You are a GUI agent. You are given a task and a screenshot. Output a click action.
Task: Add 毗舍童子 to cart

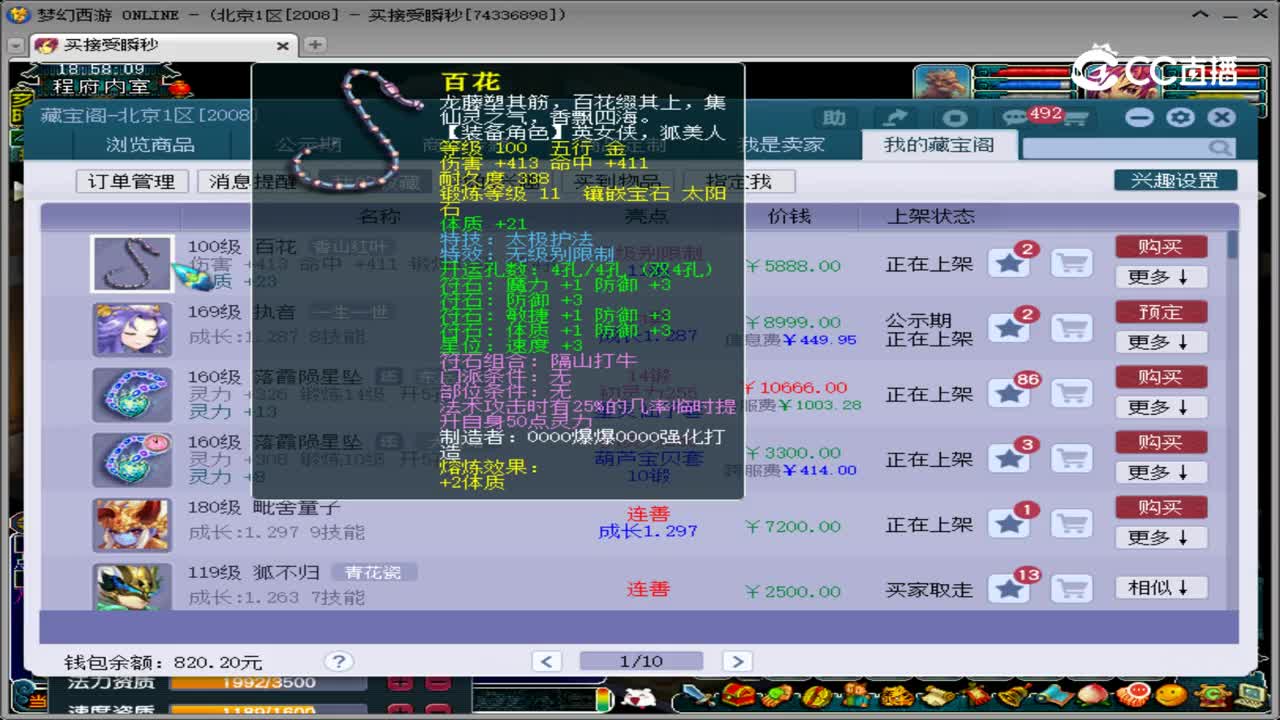click(1071, 524)
